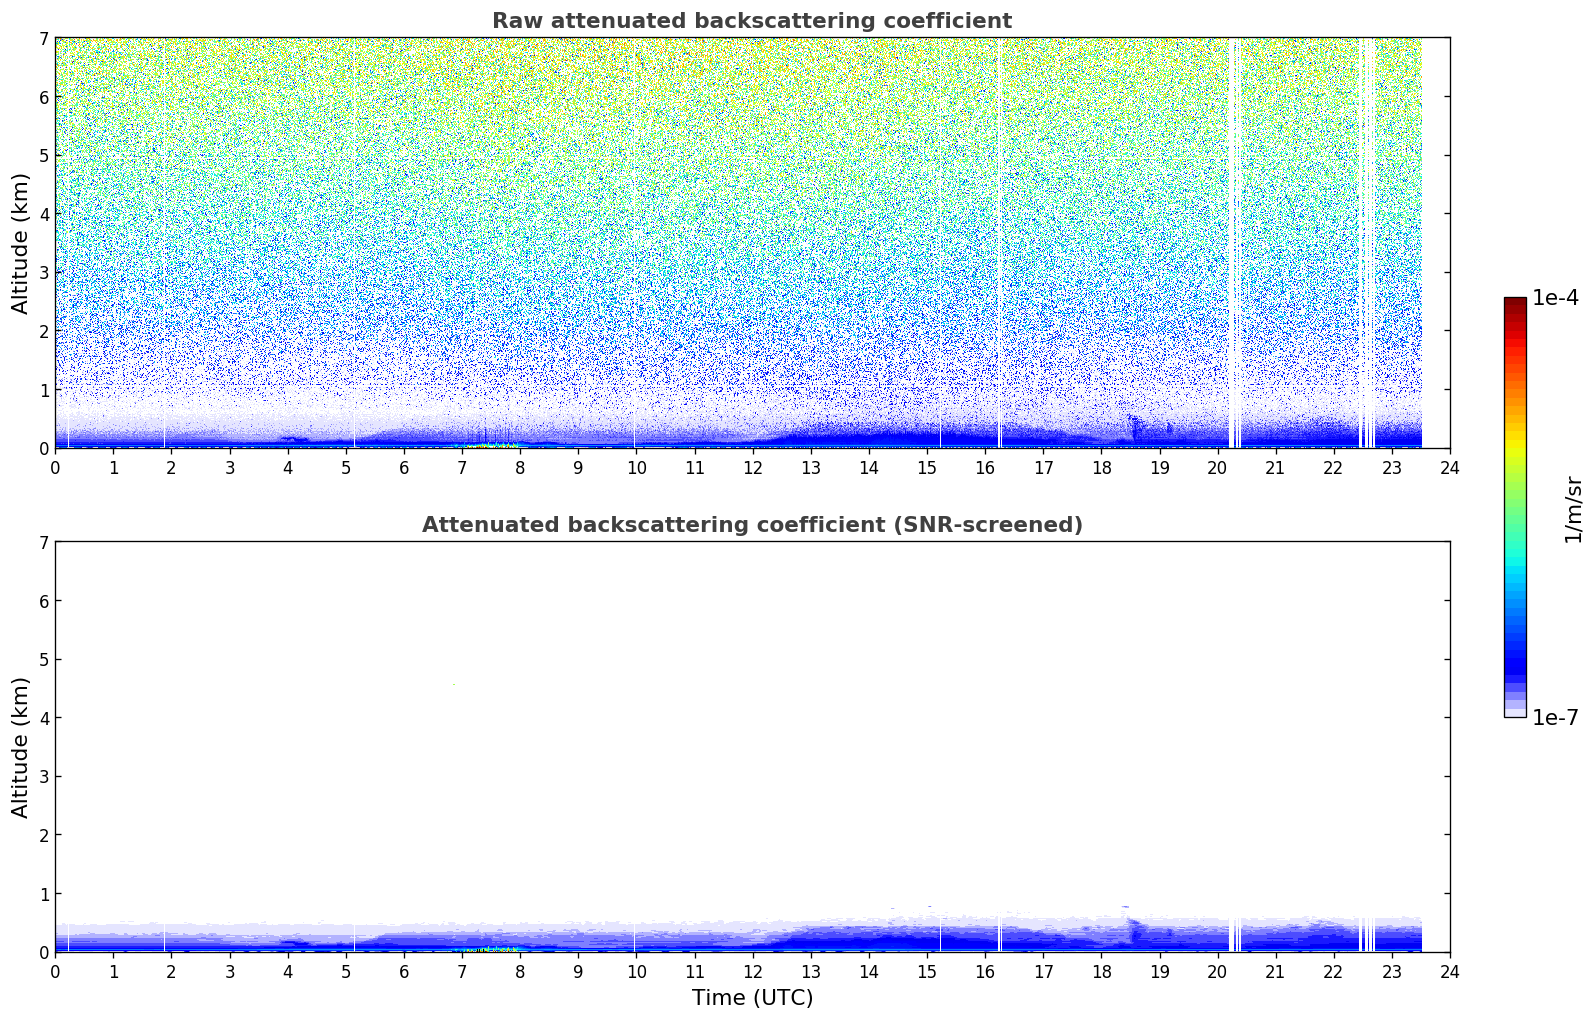Screen dimensions: 1595x1020
Task: Click time tick "6" under the raw plot
Action: (x=404, y=467)
